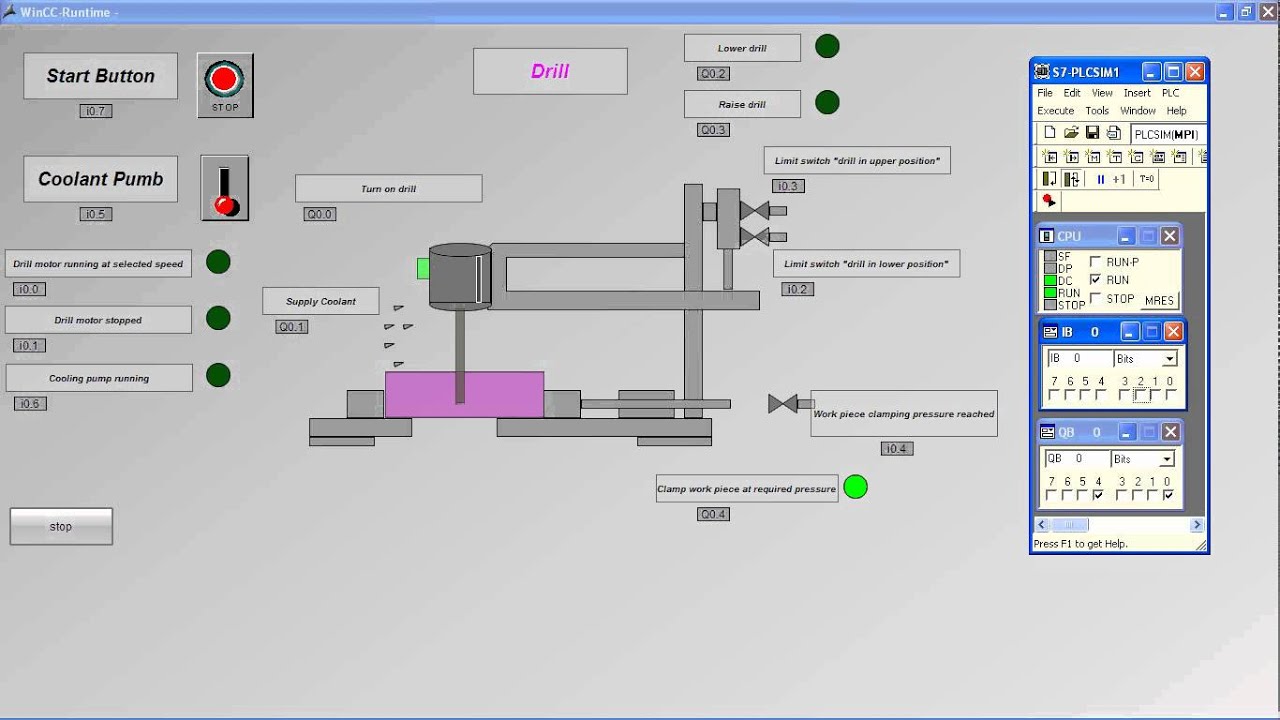Save the simulation with the floppy icon
The height and width of the screenshot is (720, 1280).
(x=1092, y=133)
